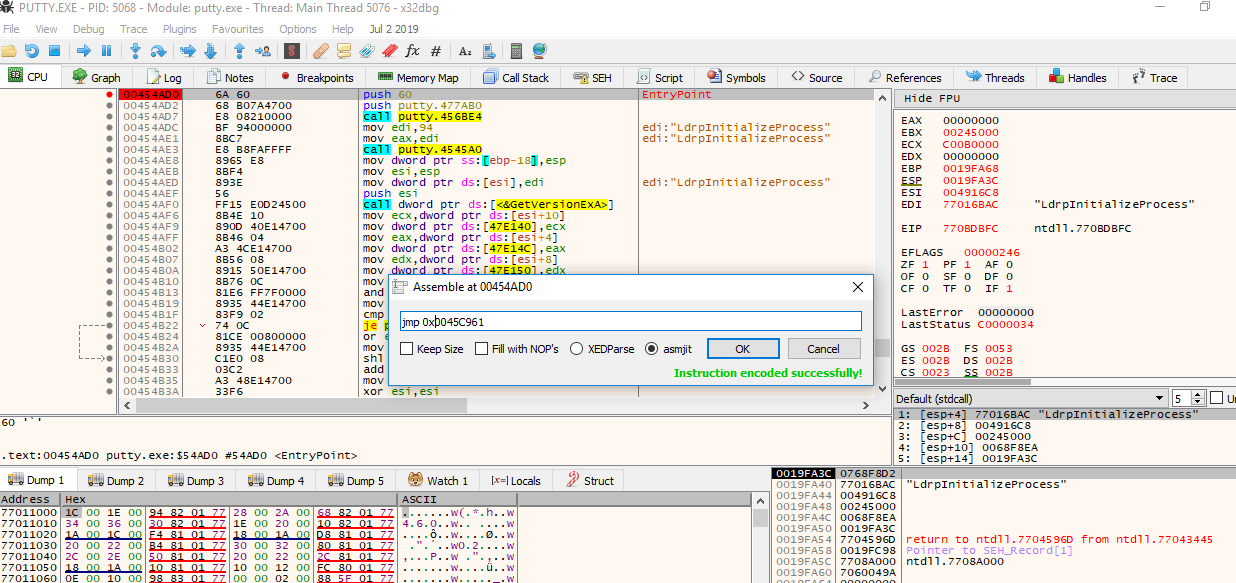Expand the Default (stdcall) calling convention dropdown
The image size is (1236, 583).
1159,398
